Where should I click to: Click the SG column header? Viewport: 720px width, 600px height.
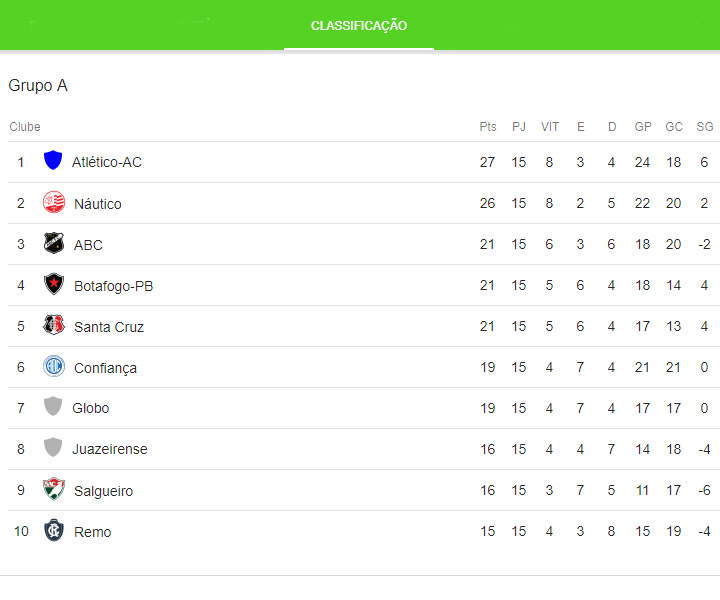[x=705, y=127]
